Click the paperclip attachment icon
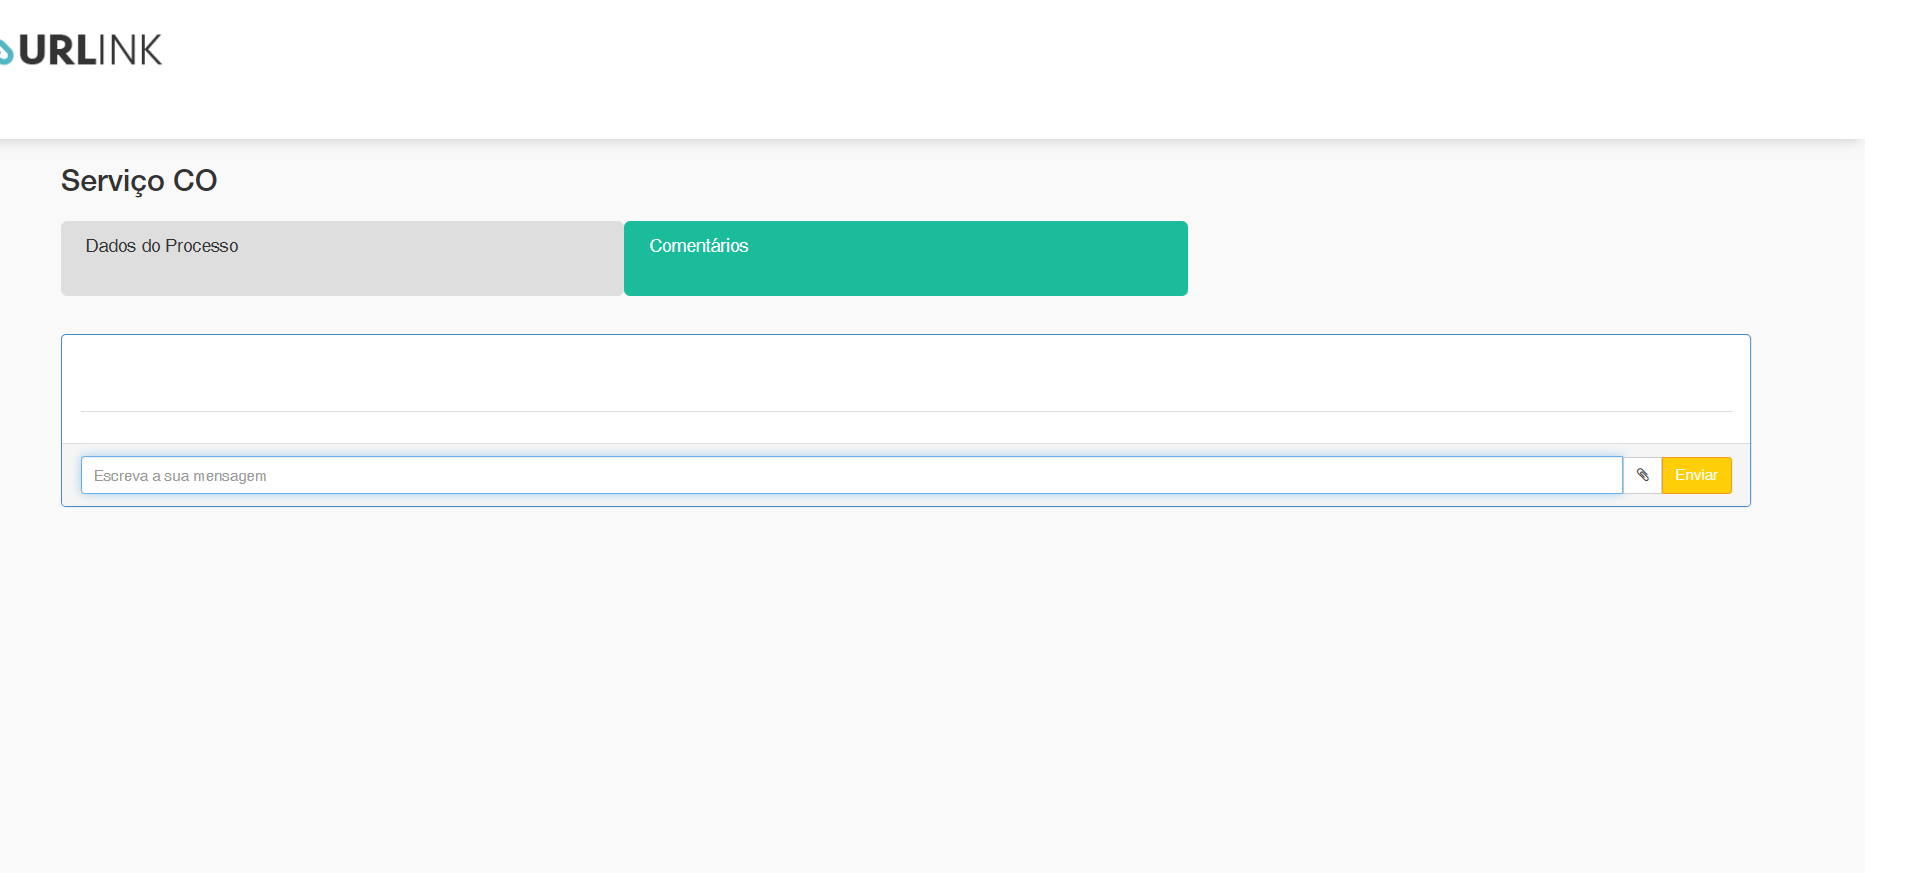 (1642, 475)
